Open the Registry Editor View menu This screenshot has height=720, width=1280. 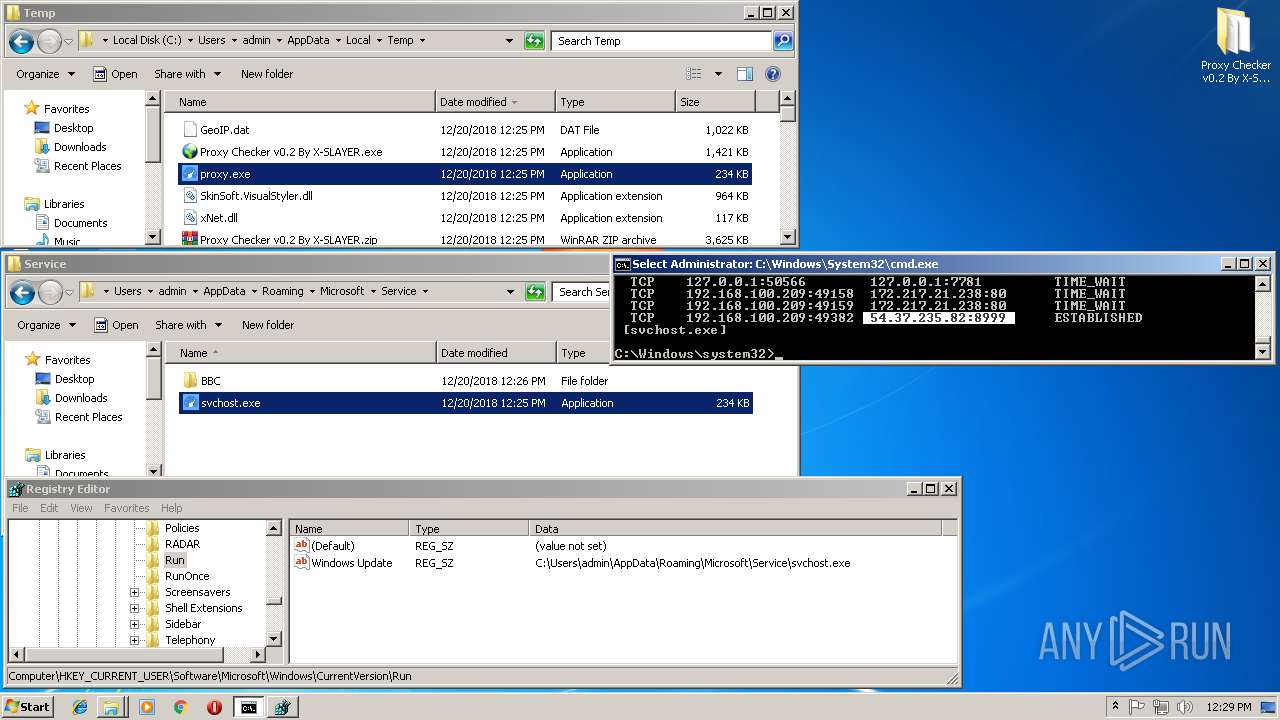coord(81,508)
